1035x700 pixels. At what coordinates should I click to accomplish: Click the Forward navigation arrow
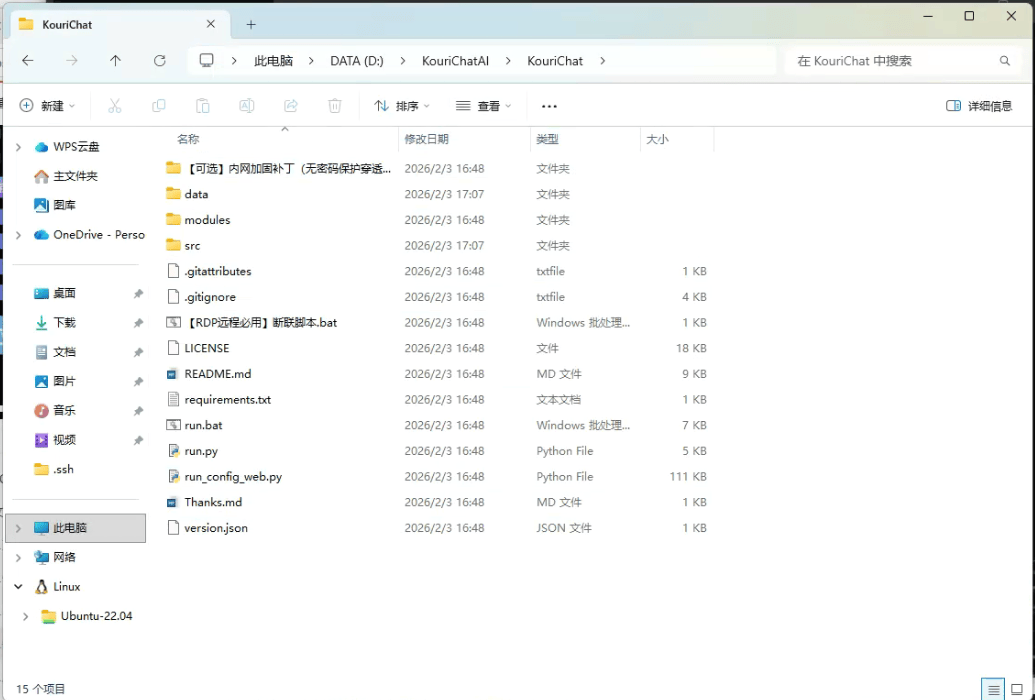[71, 61]
